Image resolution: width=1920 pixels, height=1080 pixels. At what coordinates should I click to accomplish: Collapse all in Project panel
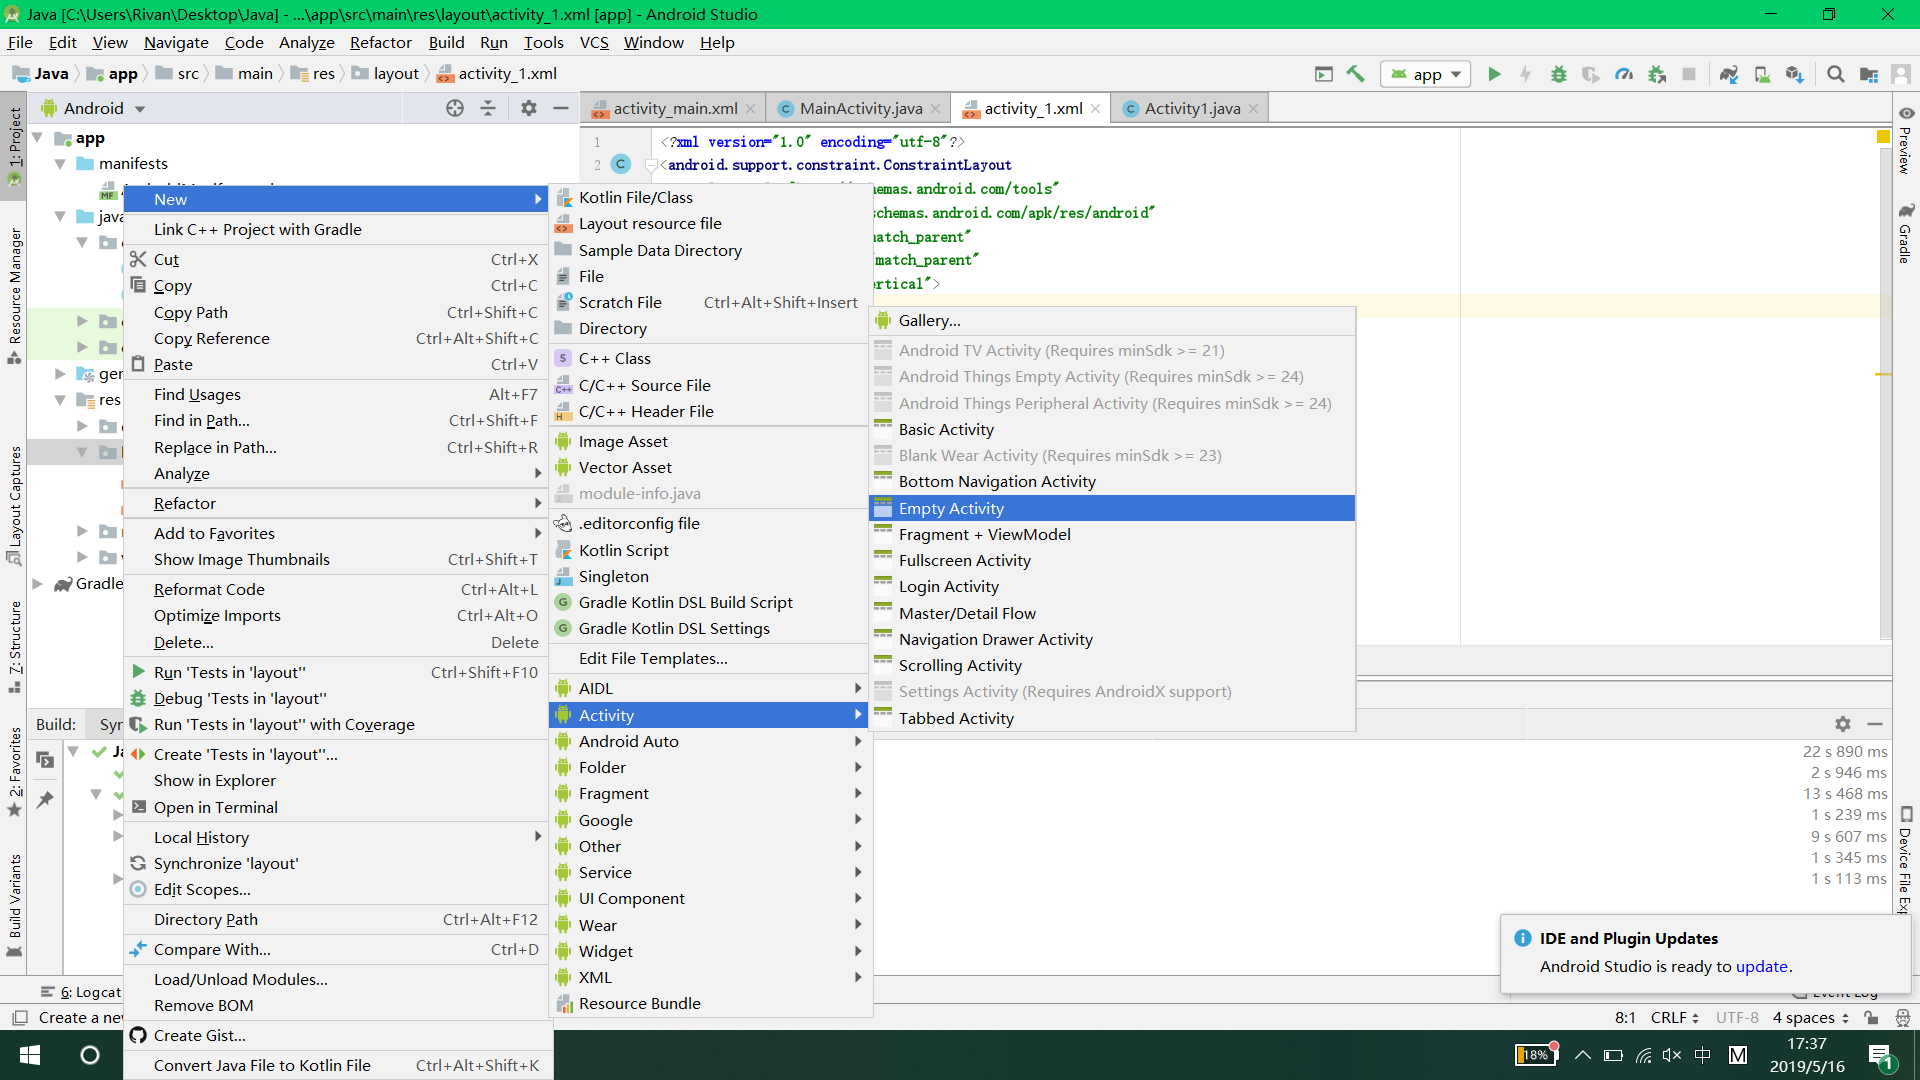488,108
